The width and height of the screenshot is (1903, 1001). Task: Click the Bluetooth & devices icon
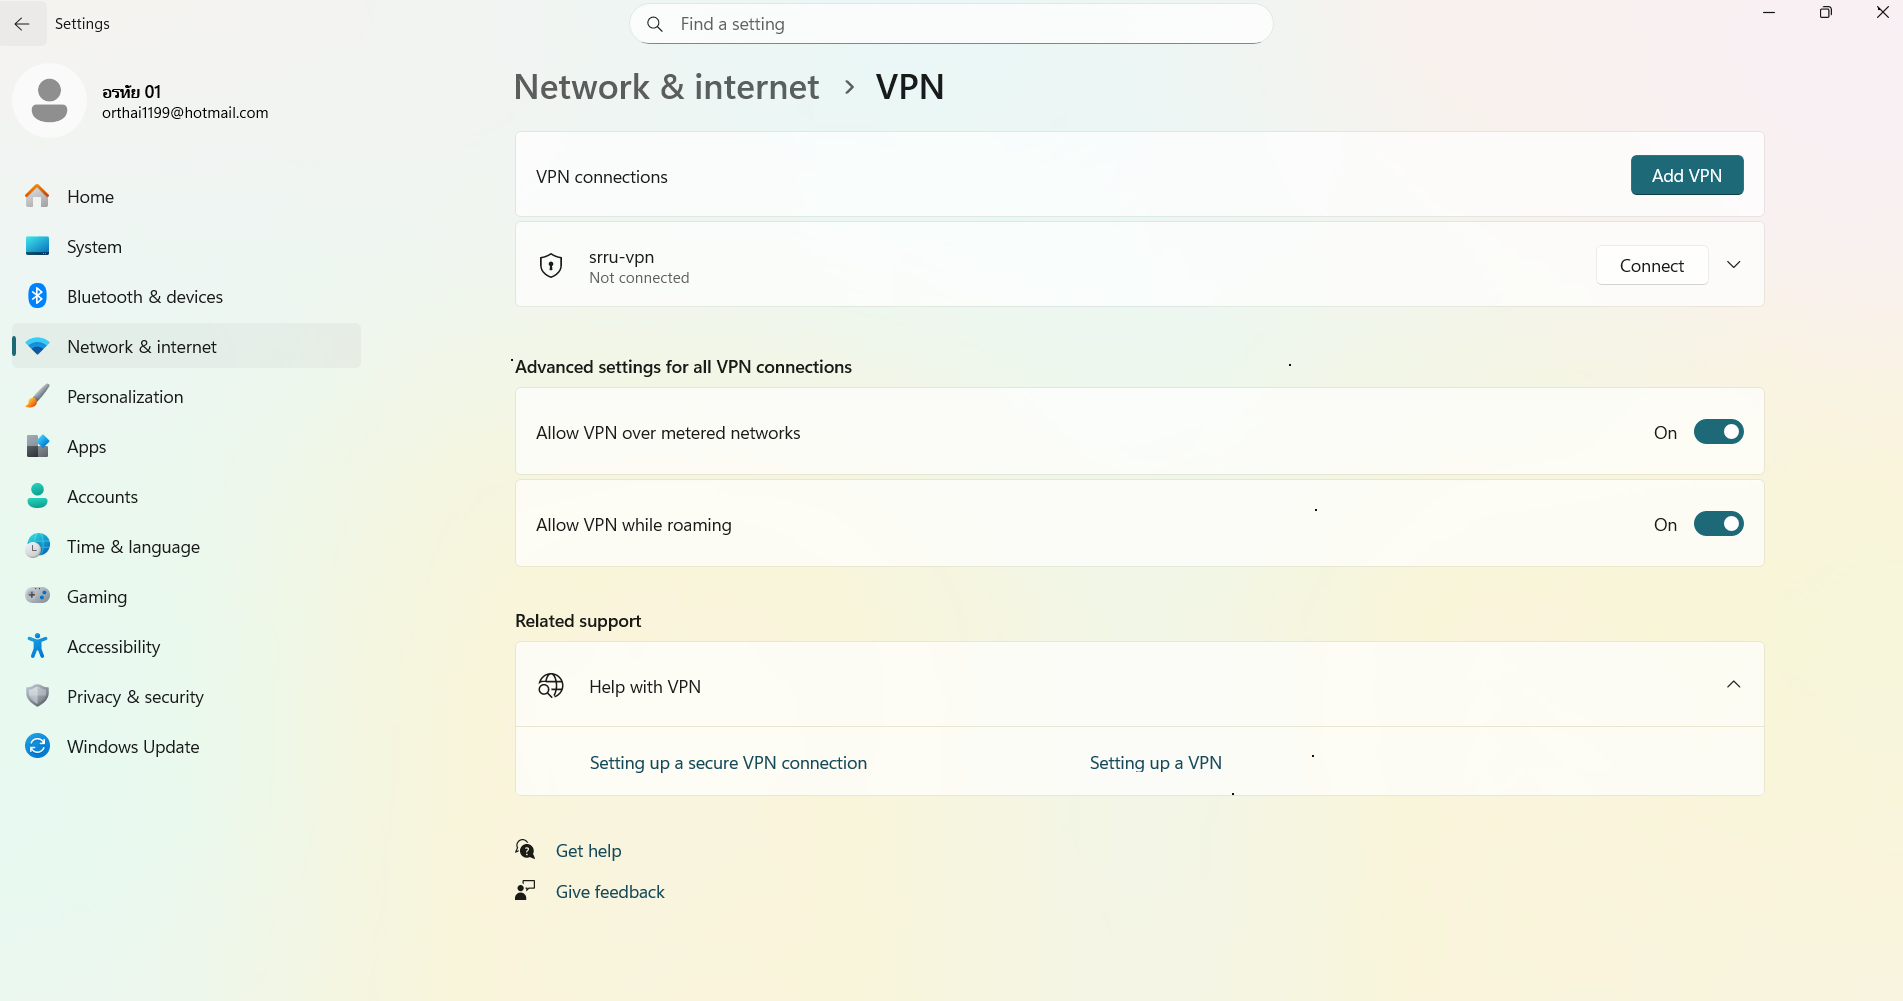coord(38,296)
